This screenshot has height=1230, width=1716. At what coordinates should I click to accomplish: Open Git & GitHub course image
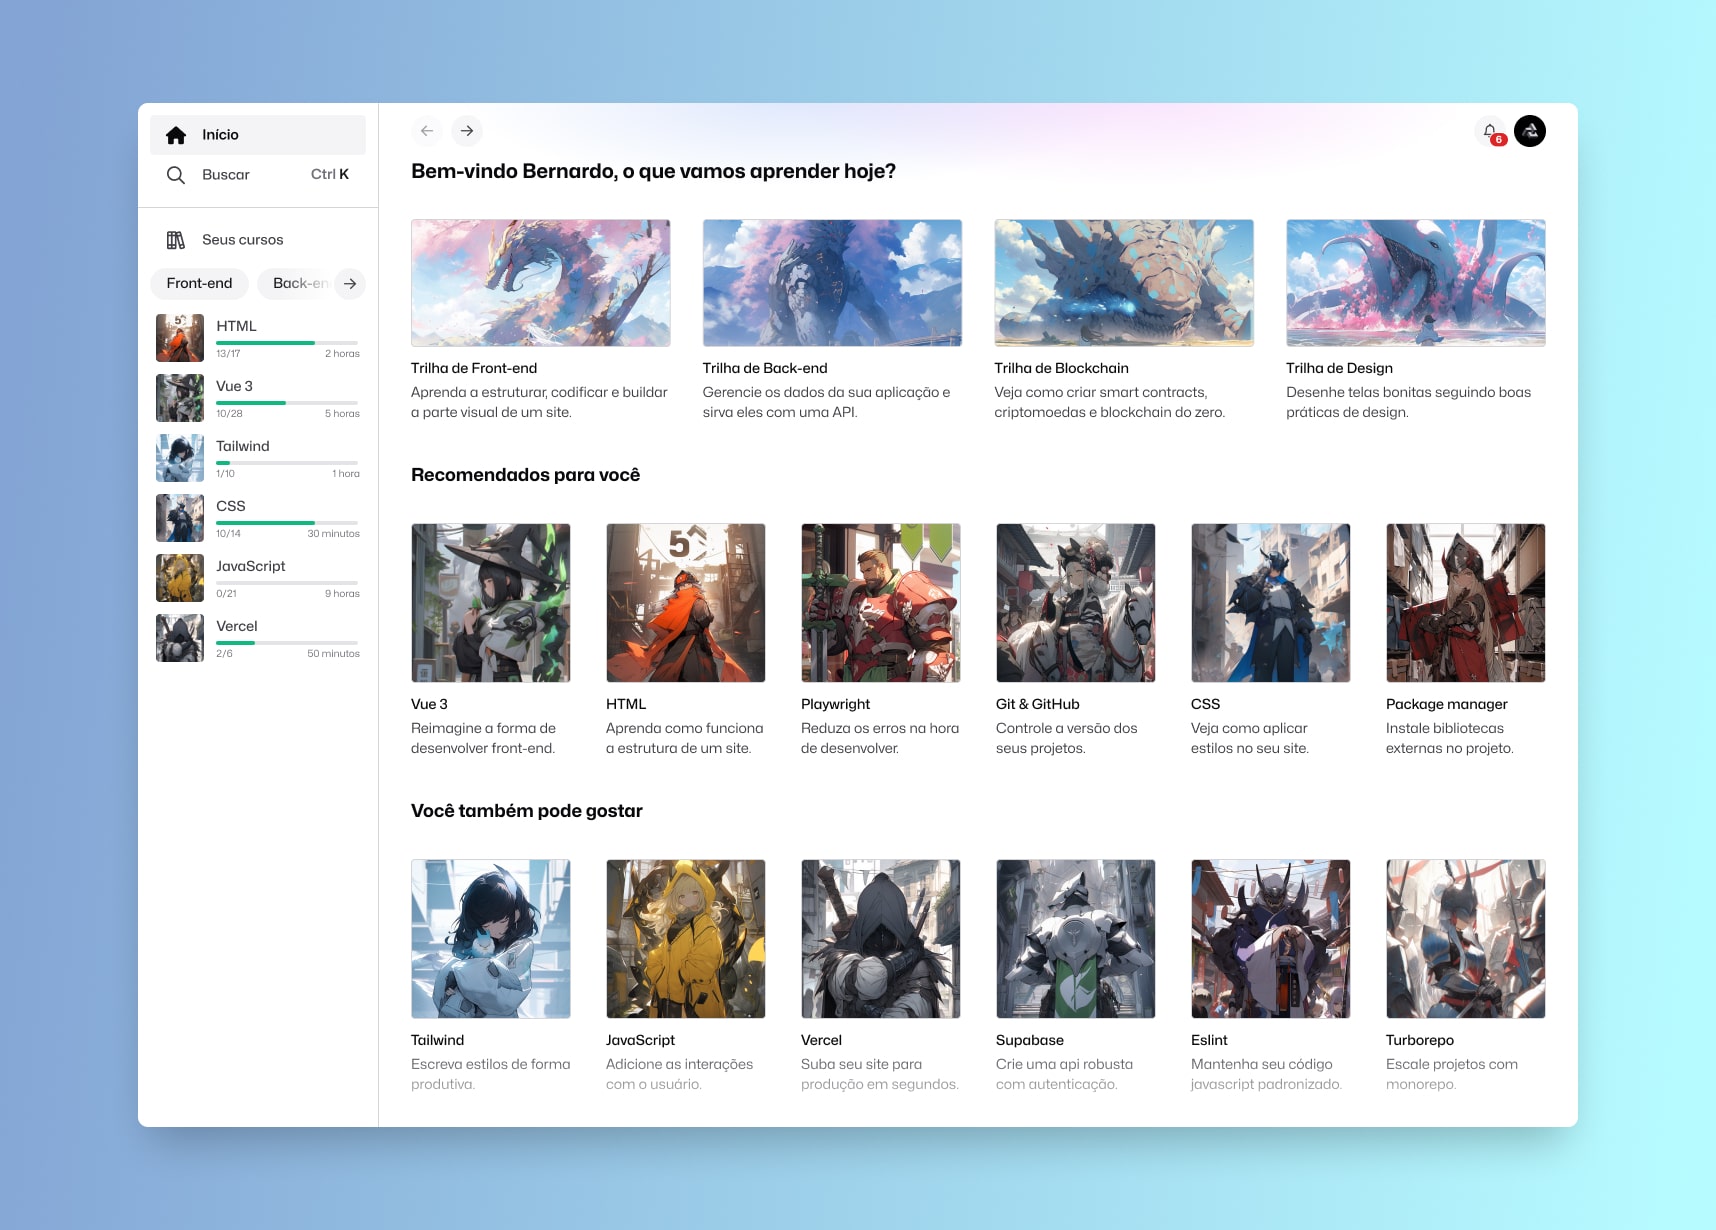click(x=1076, y=603)
